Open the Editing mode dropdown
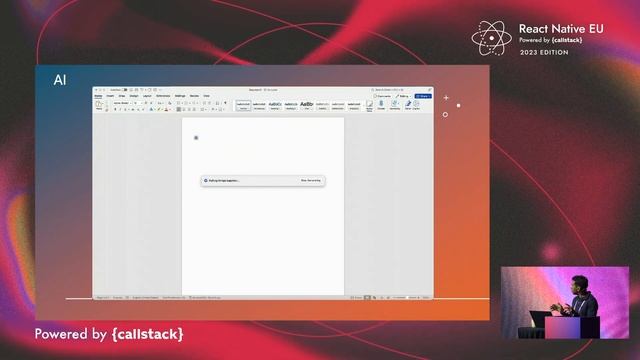Image resolution: width=640 pixels, height=360 pixels. pyautogui.click(x=403, y=96)
